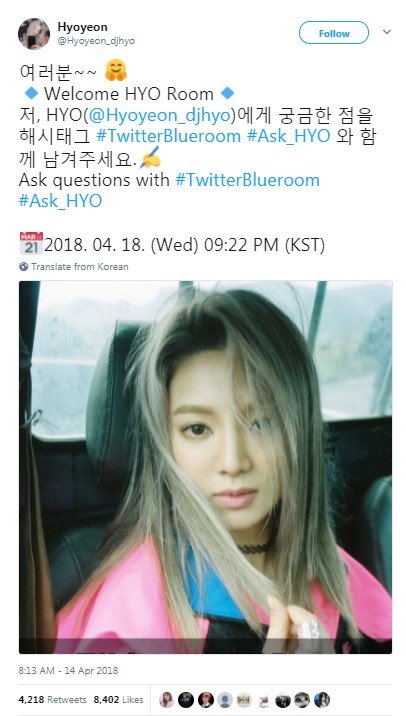Viewport: 406px width, 716px height.
Task: Open the @Hyoyeon_djhyo mention link in tweet
Action: click(159, 115)
